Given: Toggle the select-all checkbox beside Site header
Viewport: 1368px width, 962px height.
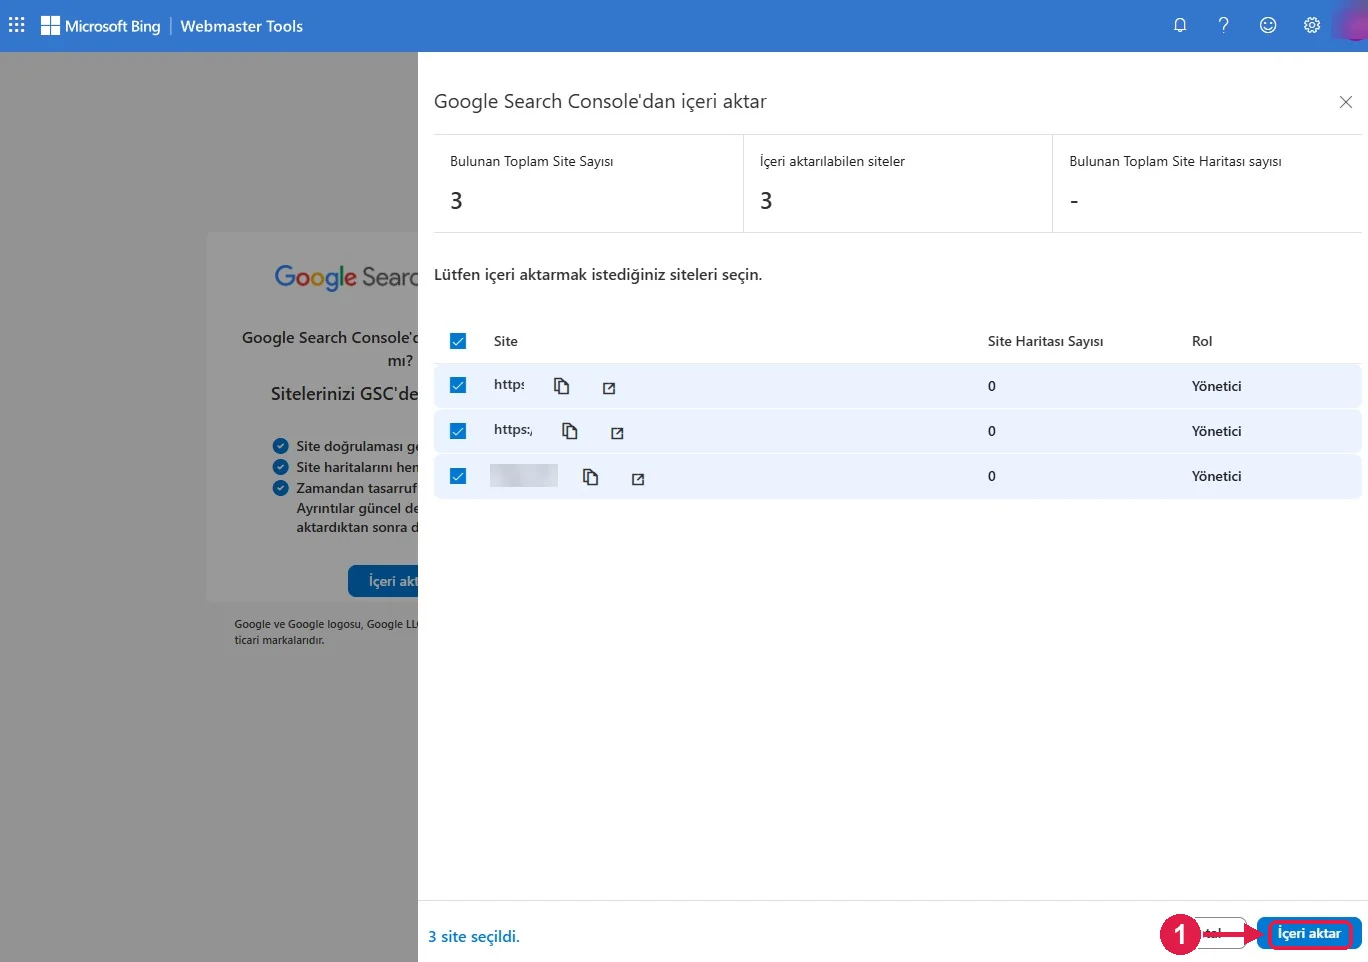Looking at the screenshot, I should [x=458, y=341].
